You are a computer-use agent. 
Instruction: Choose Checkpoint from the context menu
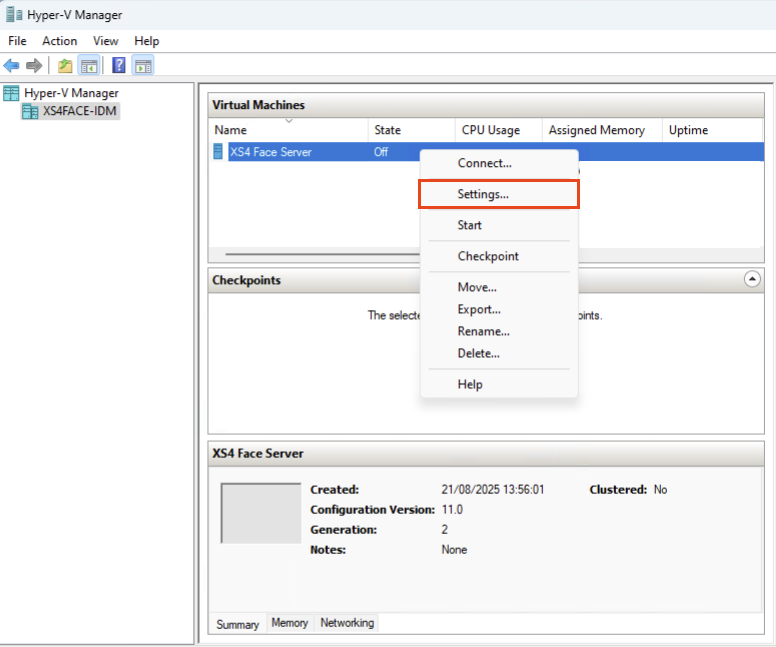point(499,256)
